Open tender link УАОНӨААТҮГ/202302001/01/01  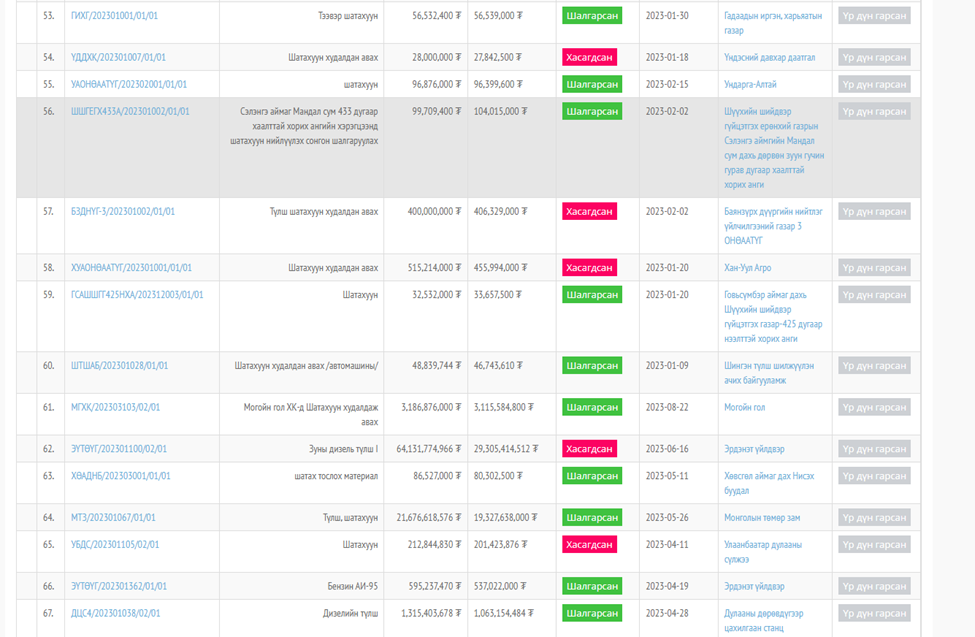point(129,84)
